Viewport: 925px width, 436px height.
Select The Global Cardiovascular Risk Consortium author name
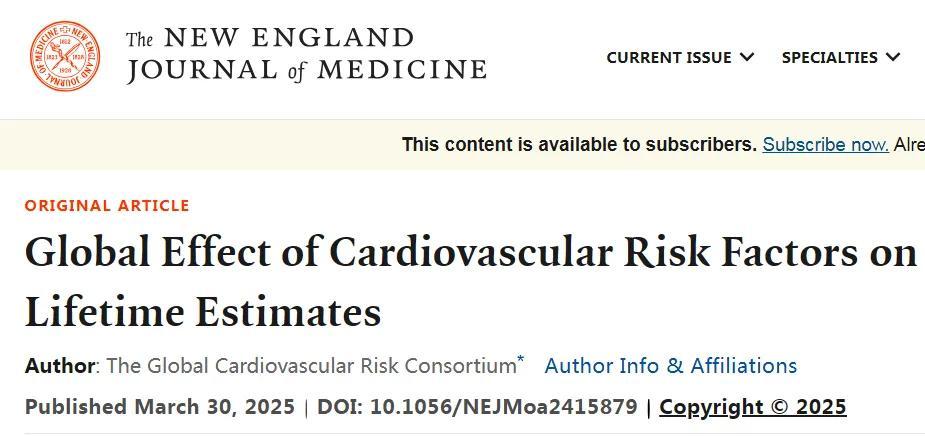[x=310, y=366]
